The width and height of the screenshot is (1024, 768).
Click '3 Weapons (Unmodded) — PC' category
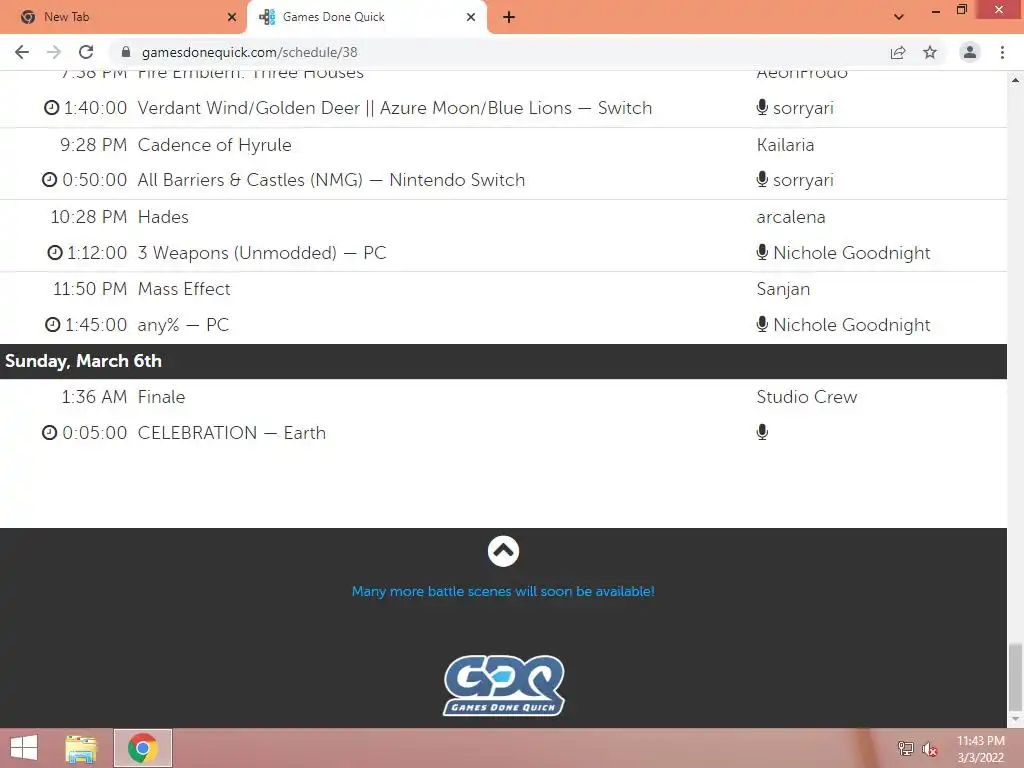point(262,253)
